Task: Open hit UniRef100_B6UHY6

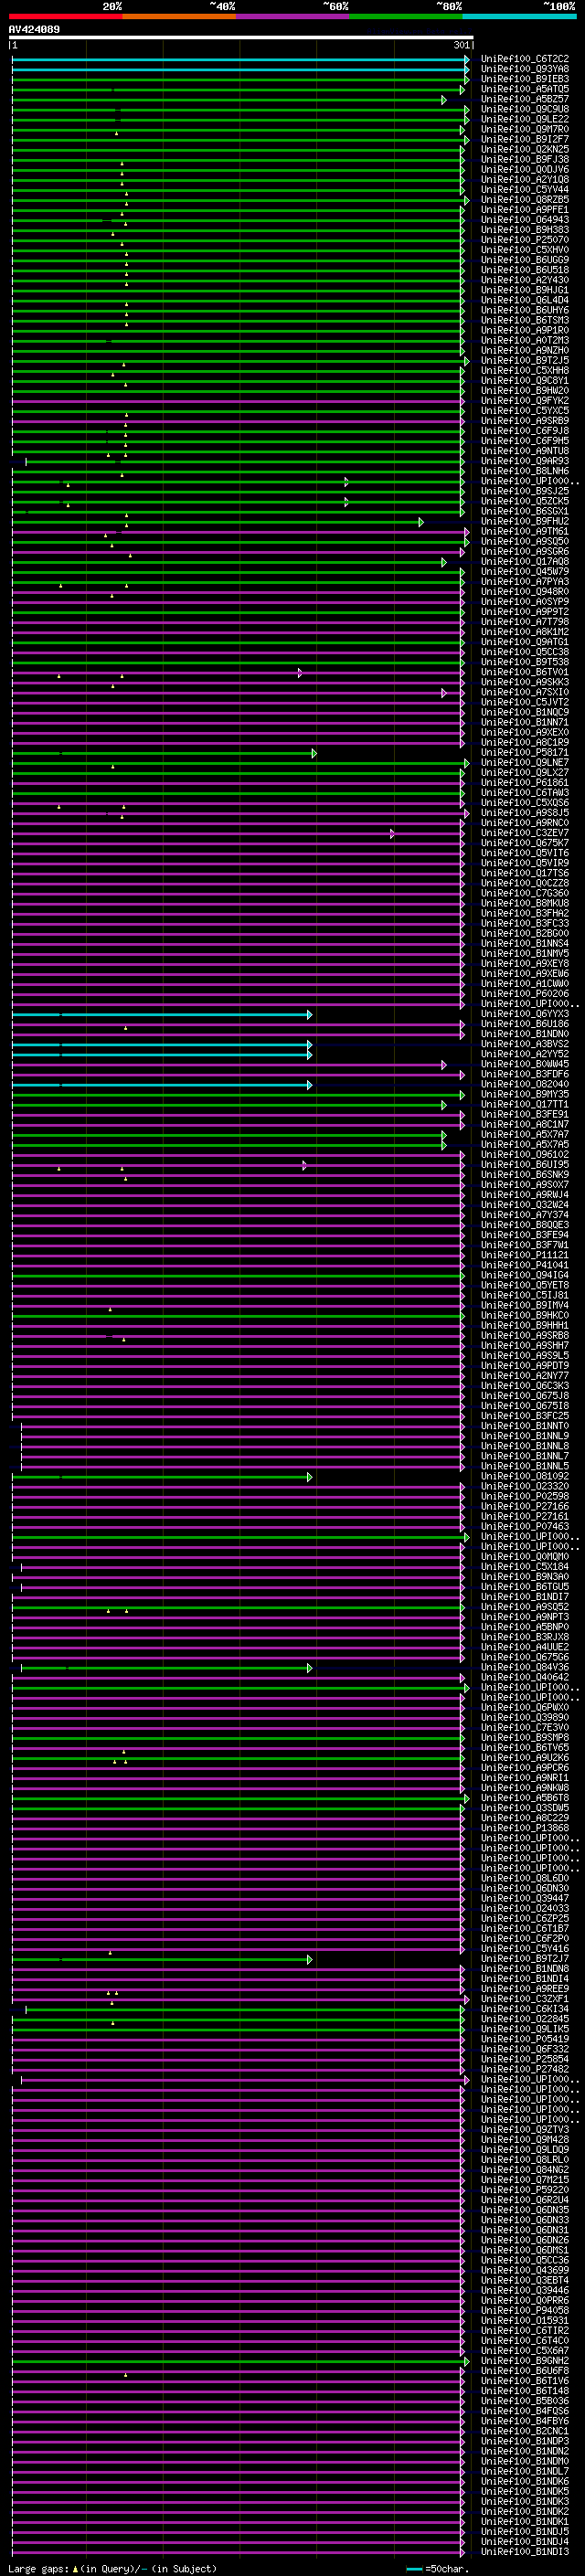Action: click(x=525, y=310)
